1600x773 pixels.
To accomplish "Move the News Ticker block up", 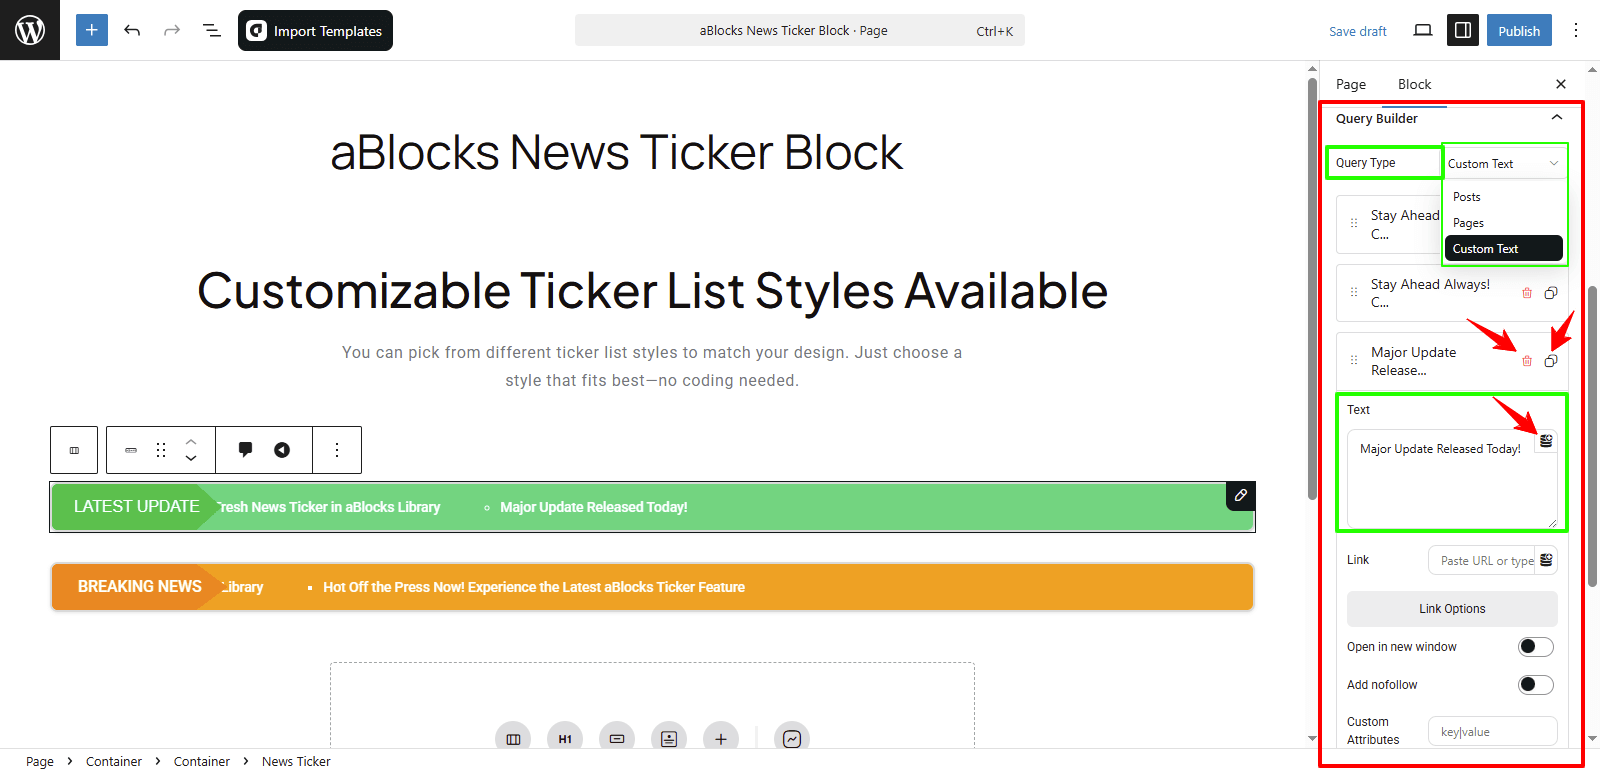I will (191, 441).
